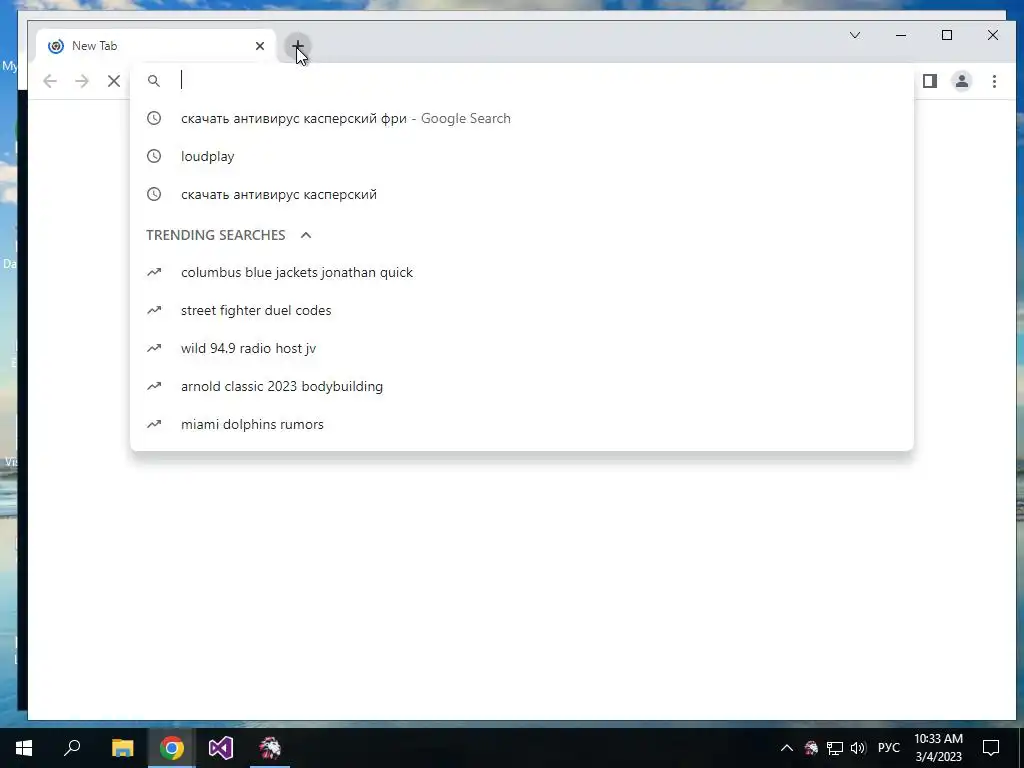Open a new tab with the plus button
The width and height of the screenshot is (1024, 768).
(297, 46)
